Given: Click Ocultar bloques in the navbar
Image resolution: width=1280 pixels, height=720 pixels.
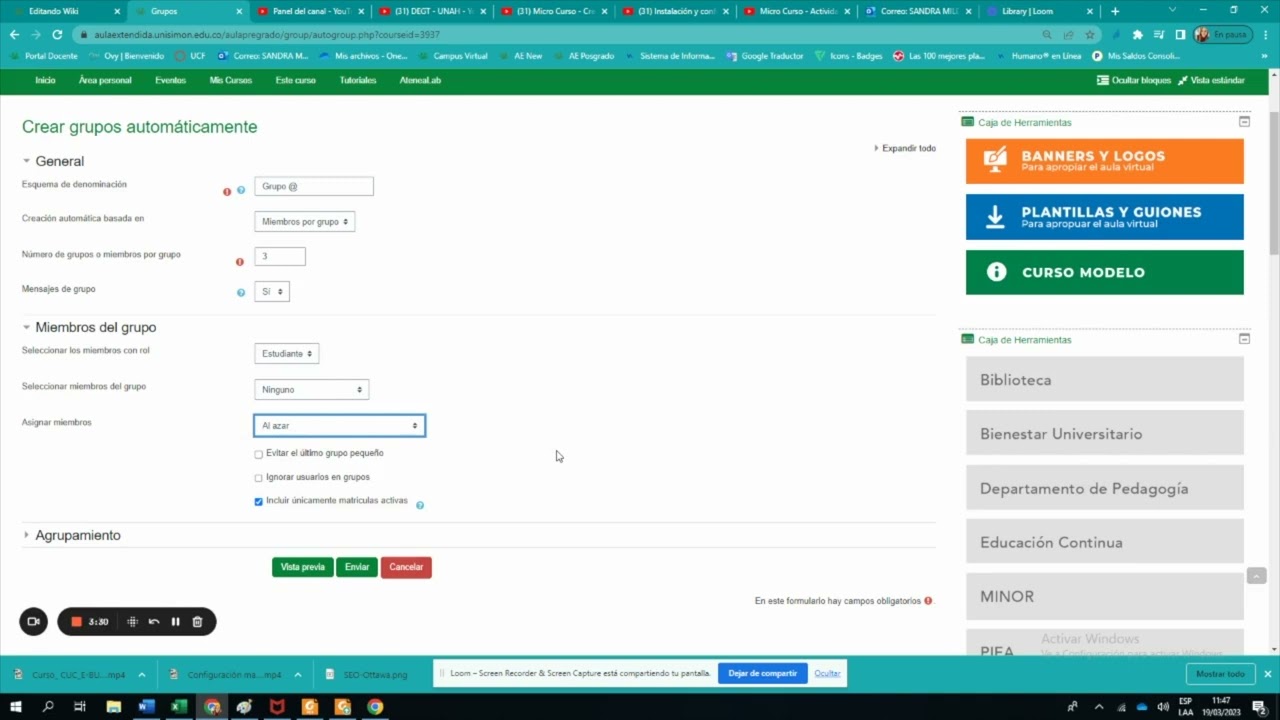Looking at the screenshot, I should click(1134, 80).
